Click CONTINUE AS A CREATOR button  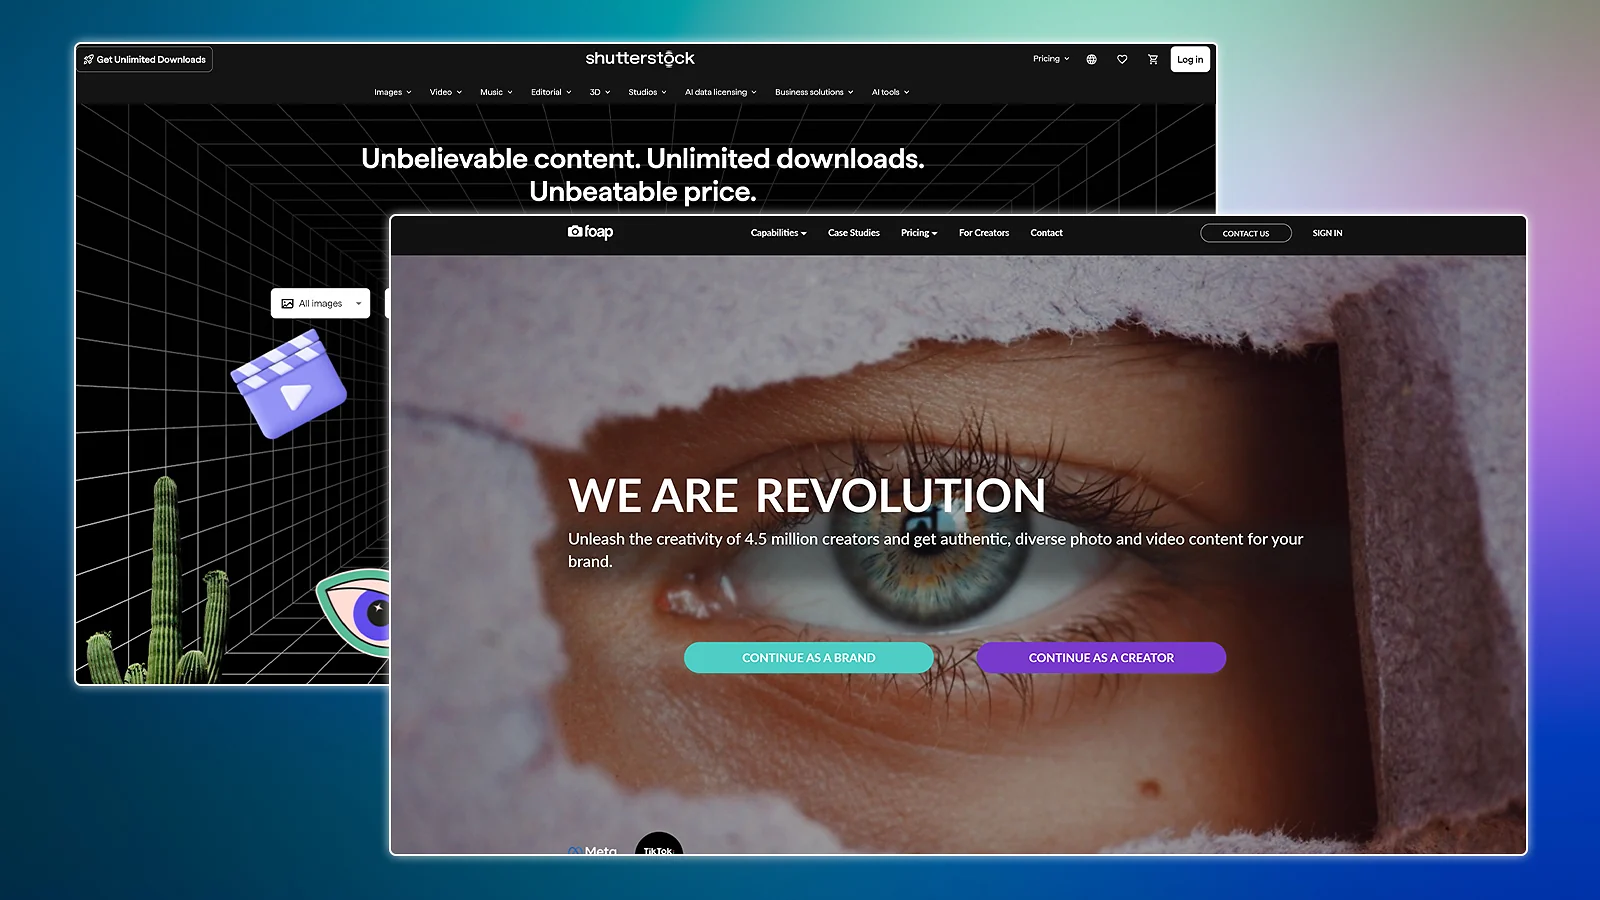(x=1101, y=658)
